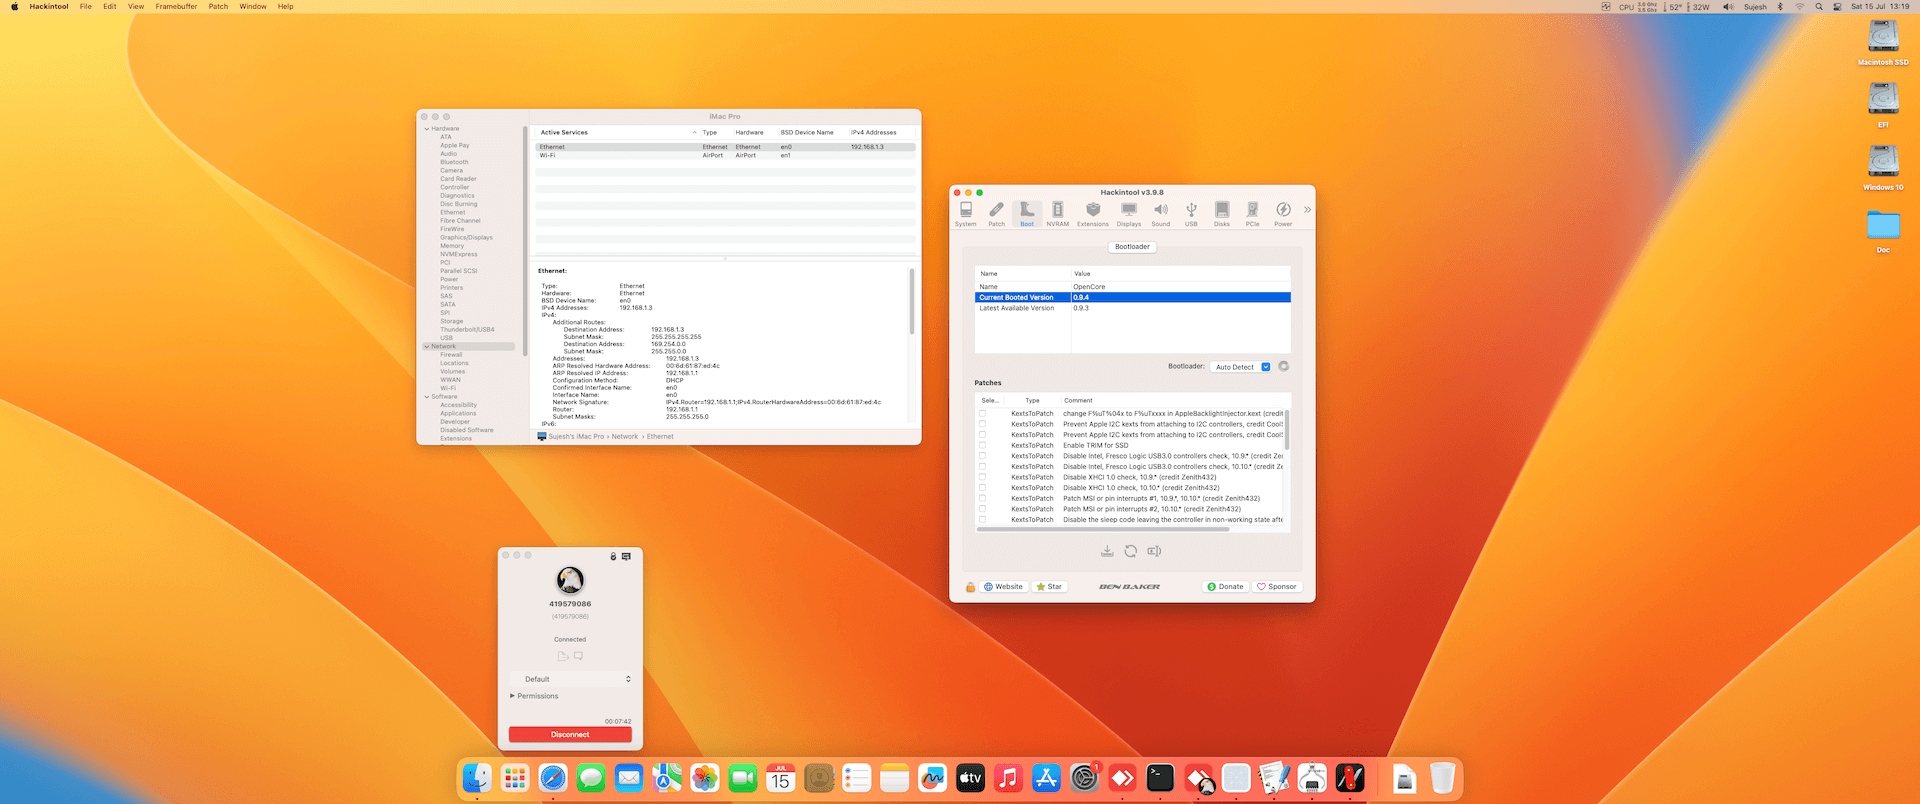Click the Ethernet details pane vertical scrollbar
1920x804 pixels.
click(x=911, y=301)
